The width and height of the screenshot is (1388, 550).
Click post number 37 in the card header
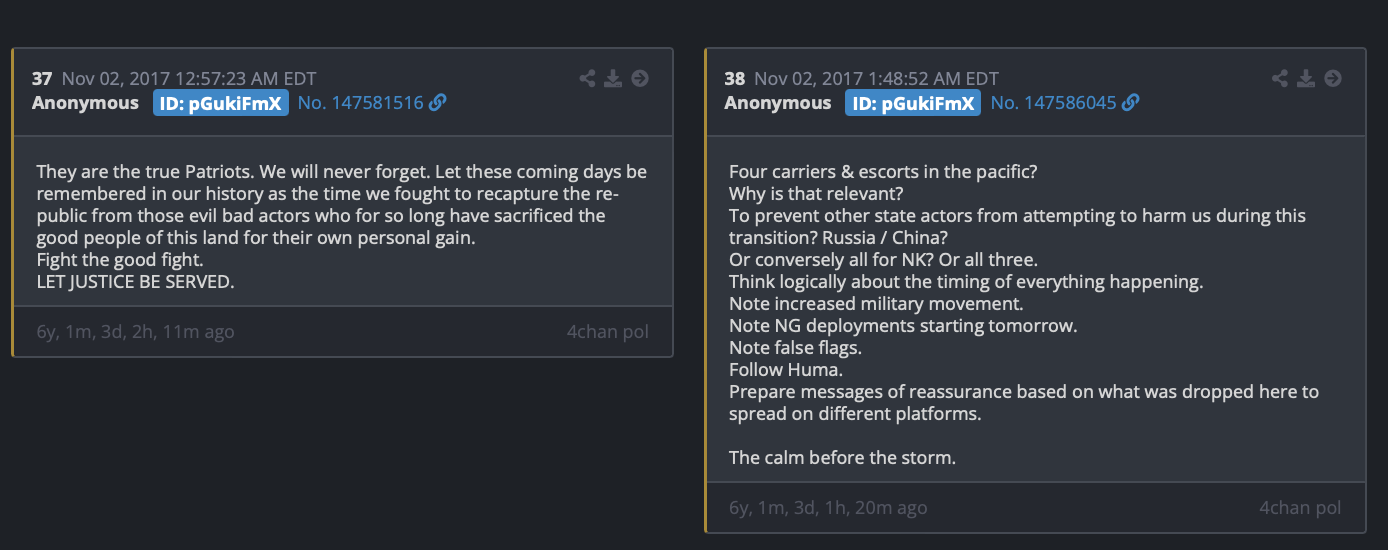[x=42, y=78]
